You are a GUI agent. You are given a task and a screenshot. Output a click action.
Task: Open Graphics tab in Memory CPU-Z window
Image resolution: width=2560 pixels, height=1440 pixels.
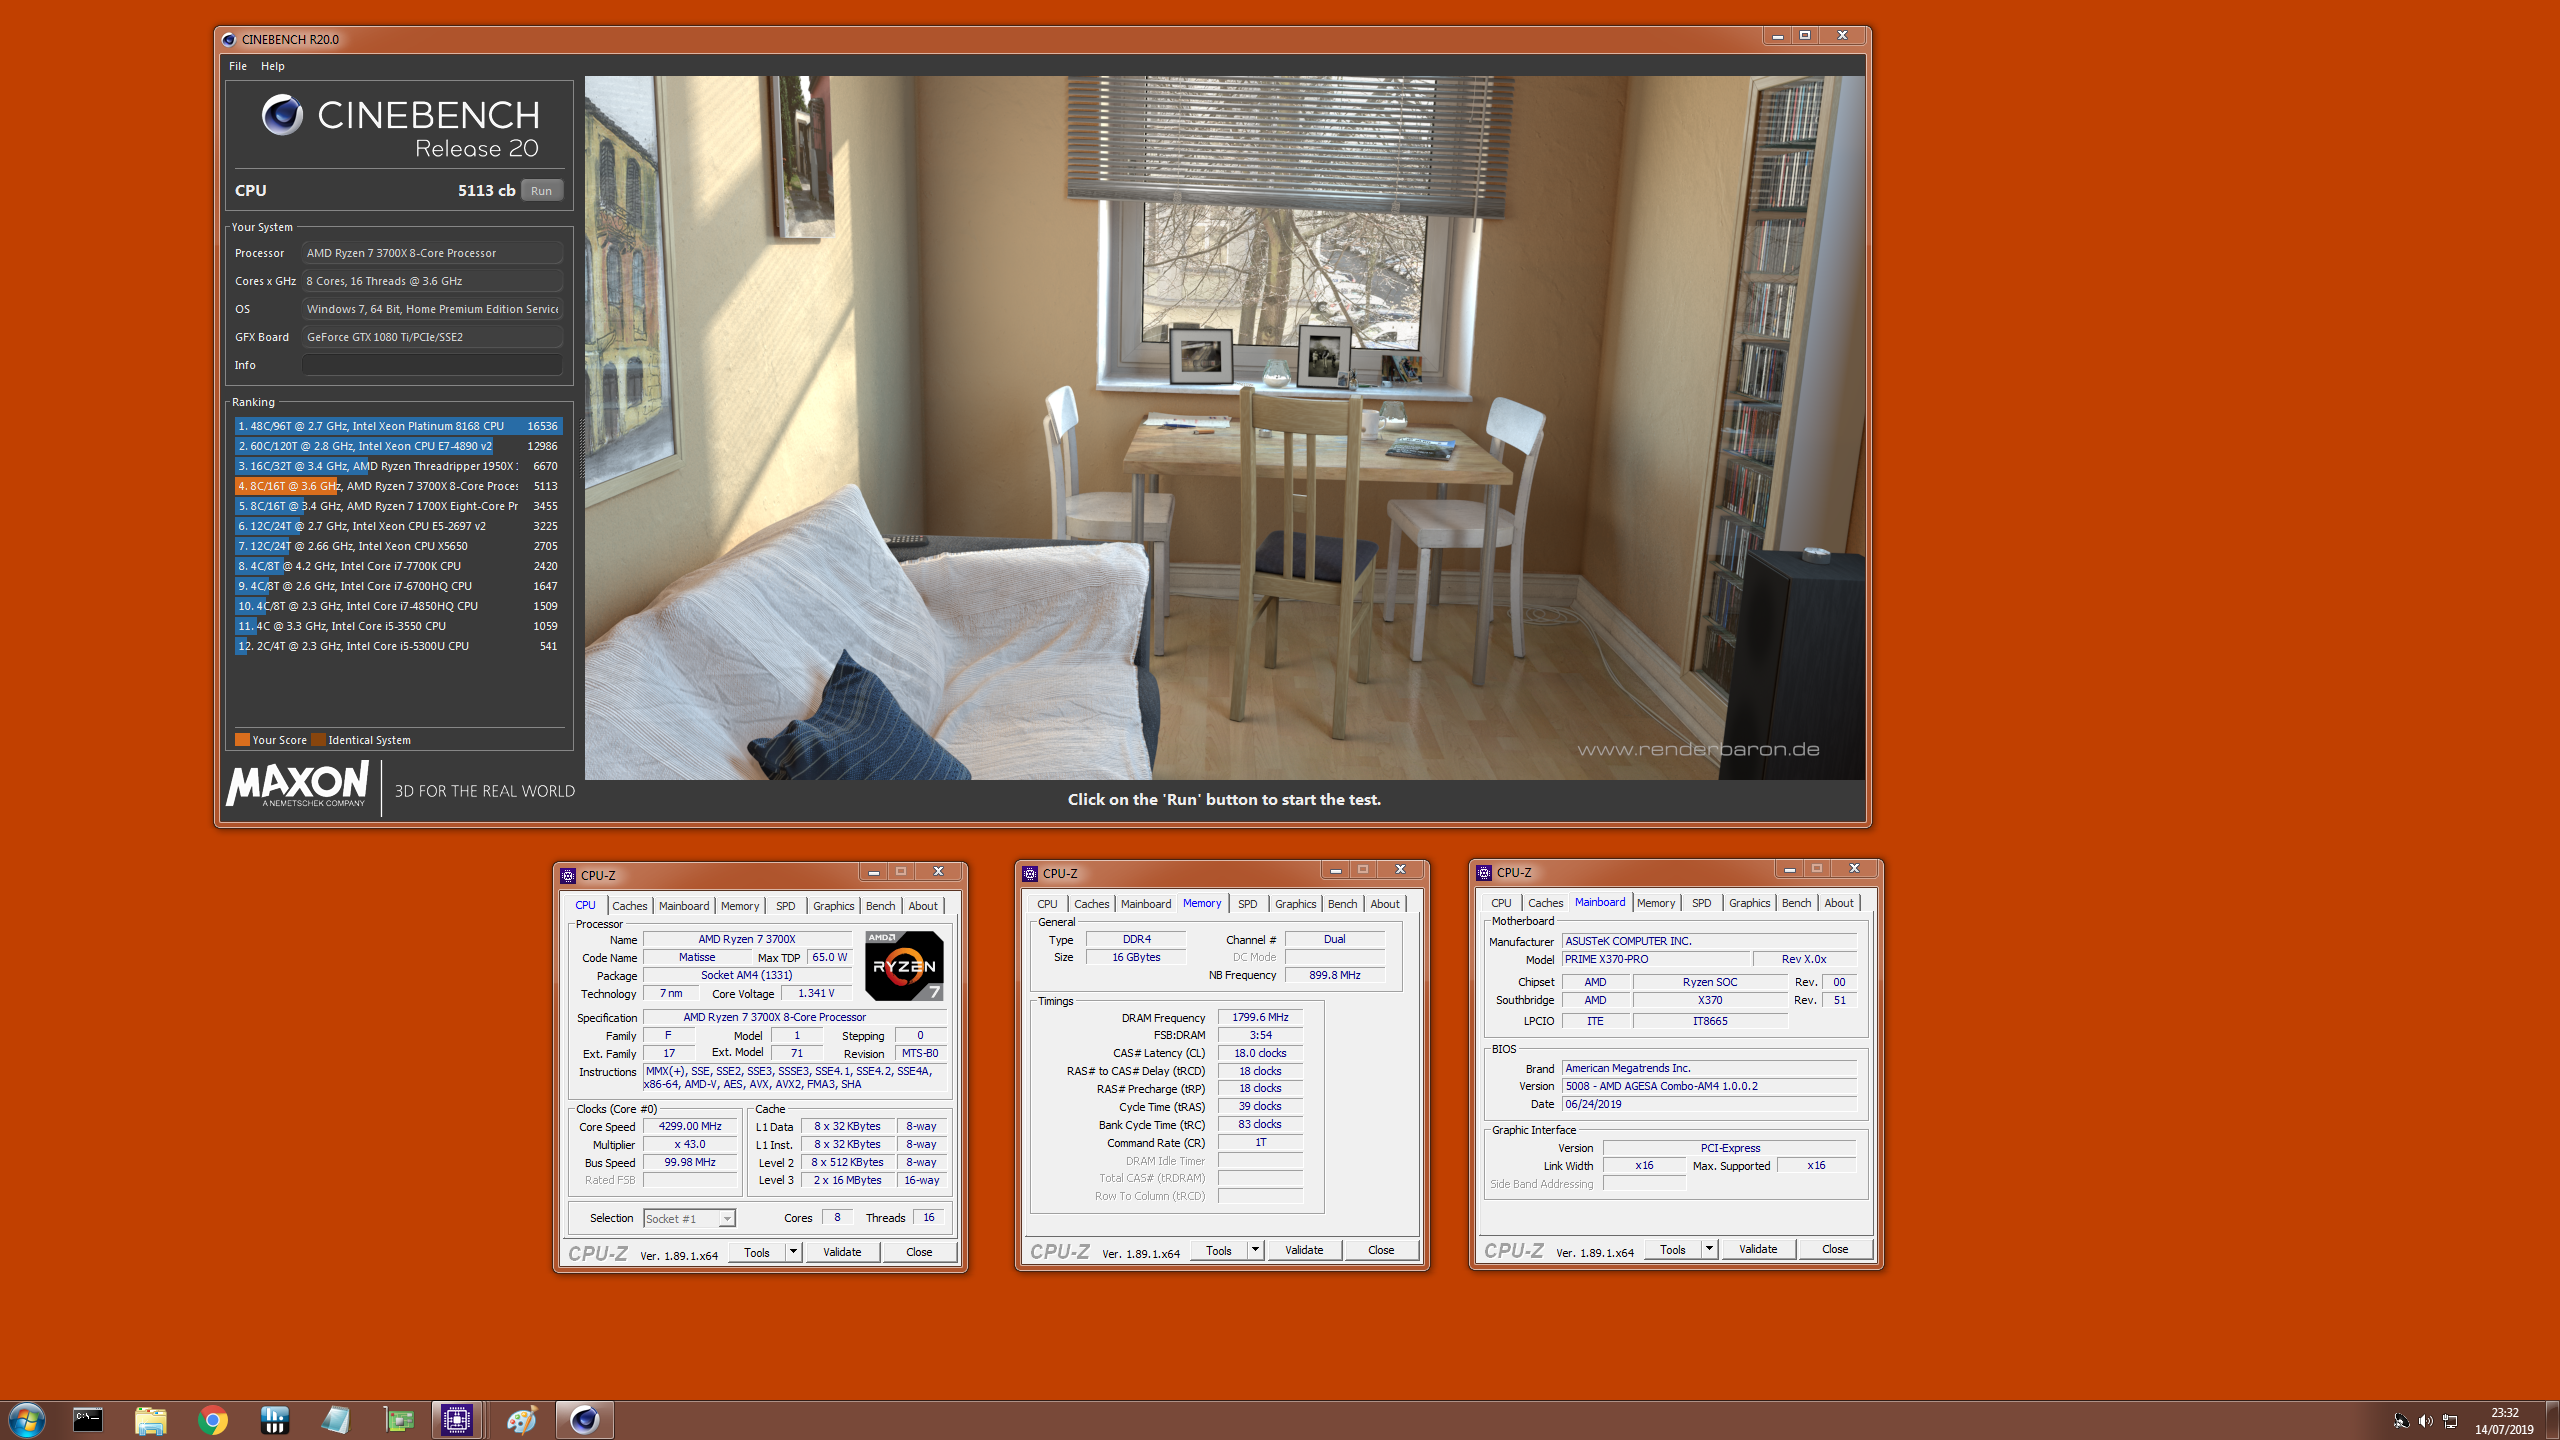1295,904
